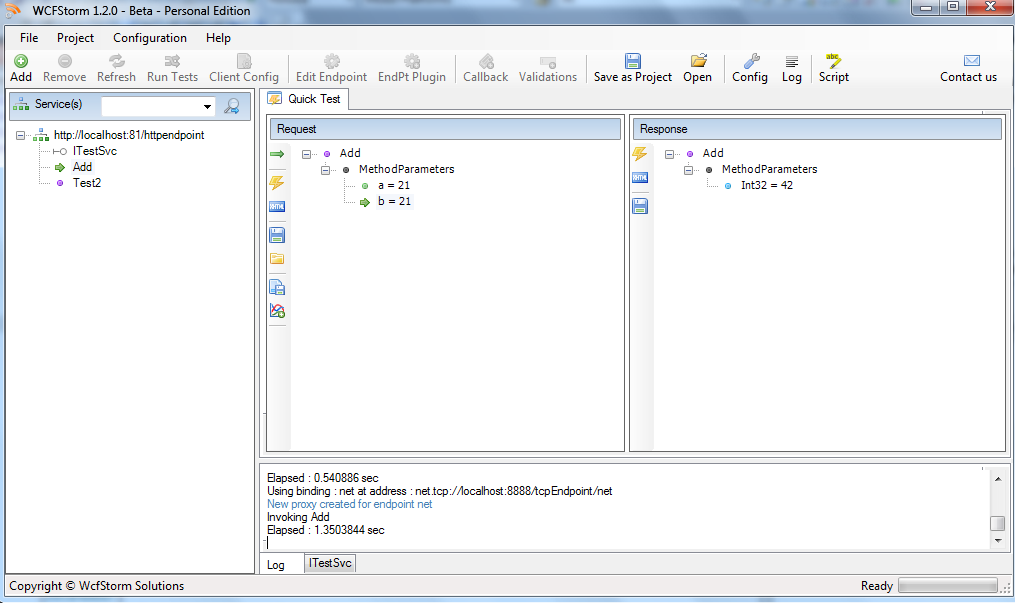
Task: Click the open folder icon in Request pane
Action: 277,259
